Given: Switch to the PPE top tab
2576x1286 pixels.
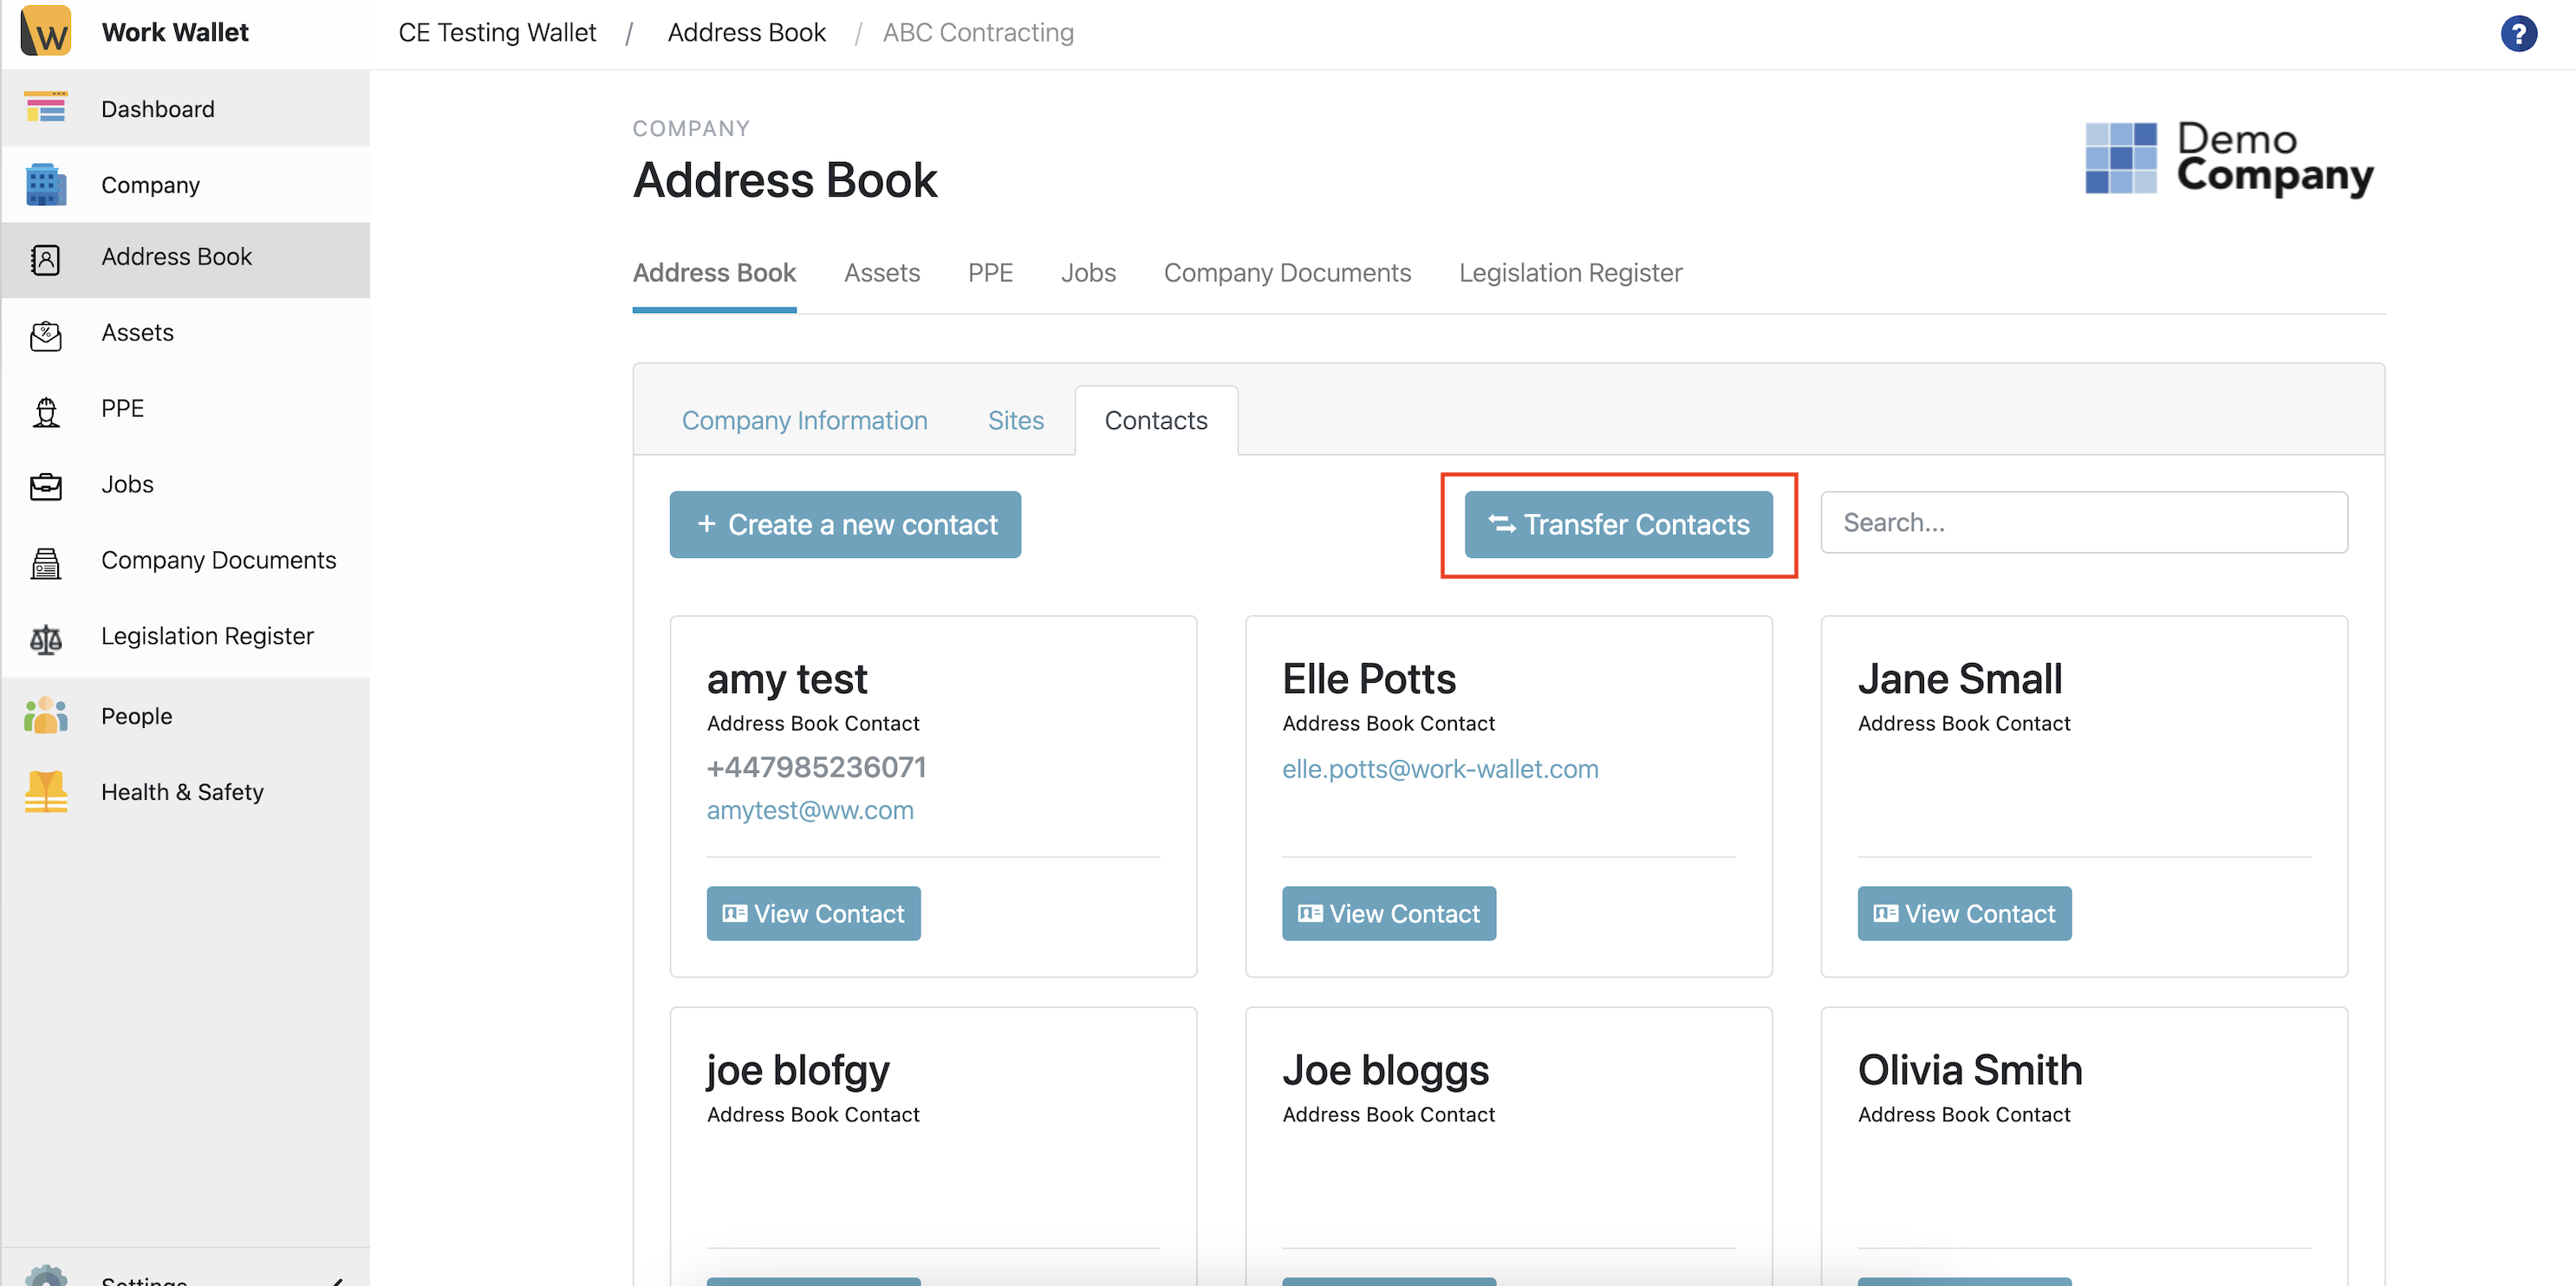Looking at the screenshot, I should coord(990,273).
